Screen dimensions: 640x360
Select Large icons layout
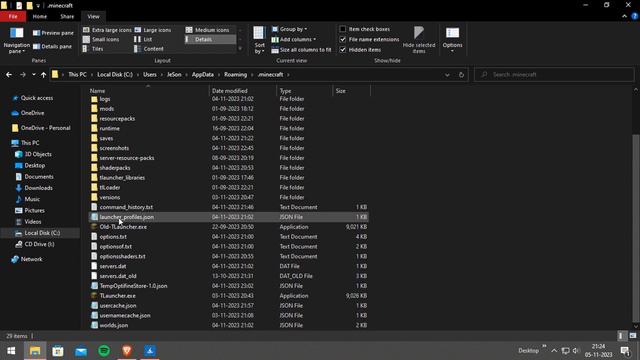pos(153,30)
